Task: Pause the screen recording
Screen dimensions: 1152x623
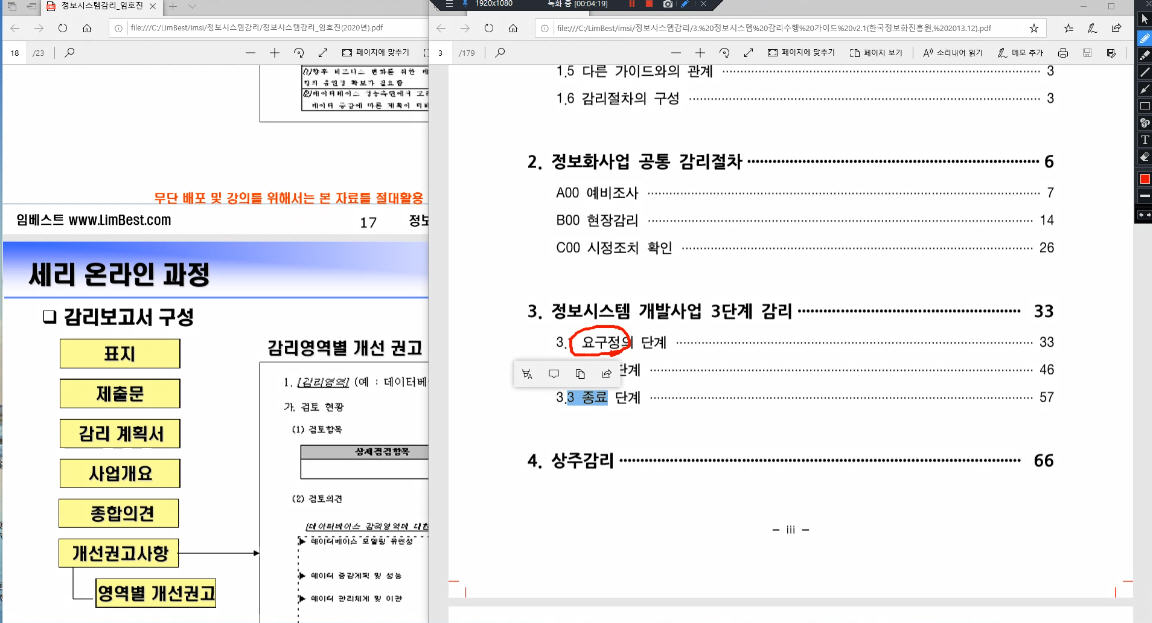Action: click(631, 4)
